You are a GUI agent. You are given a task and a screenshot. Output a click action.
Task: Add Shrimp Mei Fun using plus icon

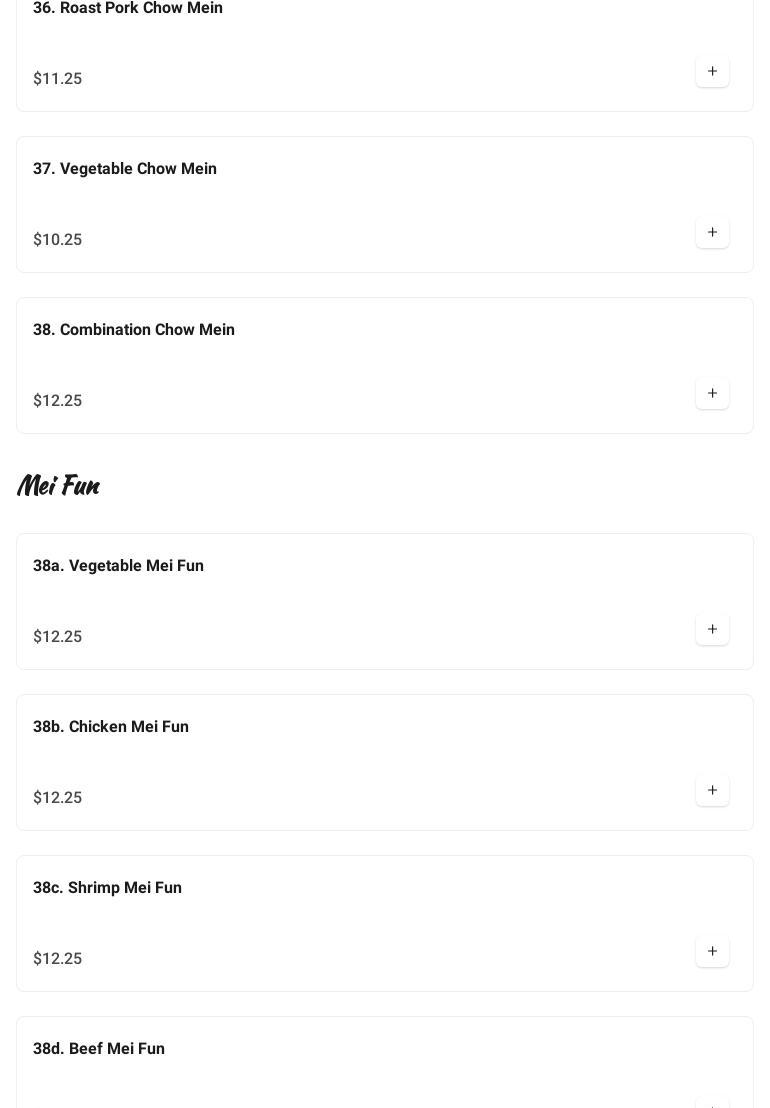pos(712,952)
